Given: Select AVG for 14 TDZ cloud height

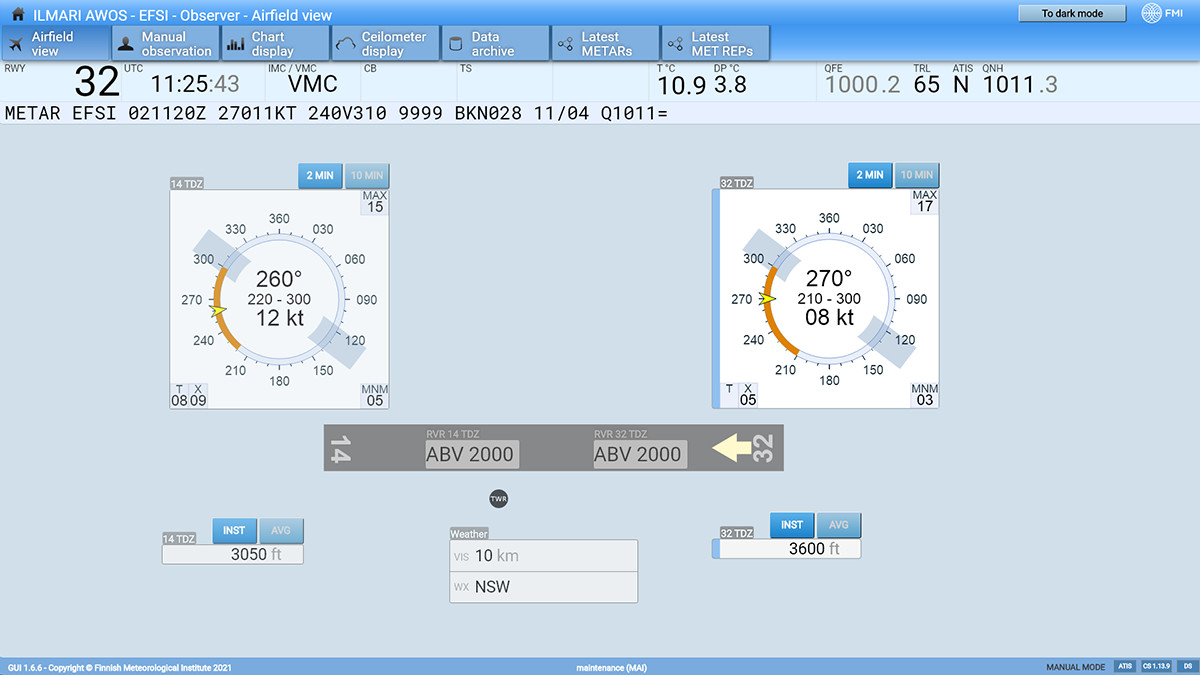Looking at the screenshot, I should [x=281, y=530].
